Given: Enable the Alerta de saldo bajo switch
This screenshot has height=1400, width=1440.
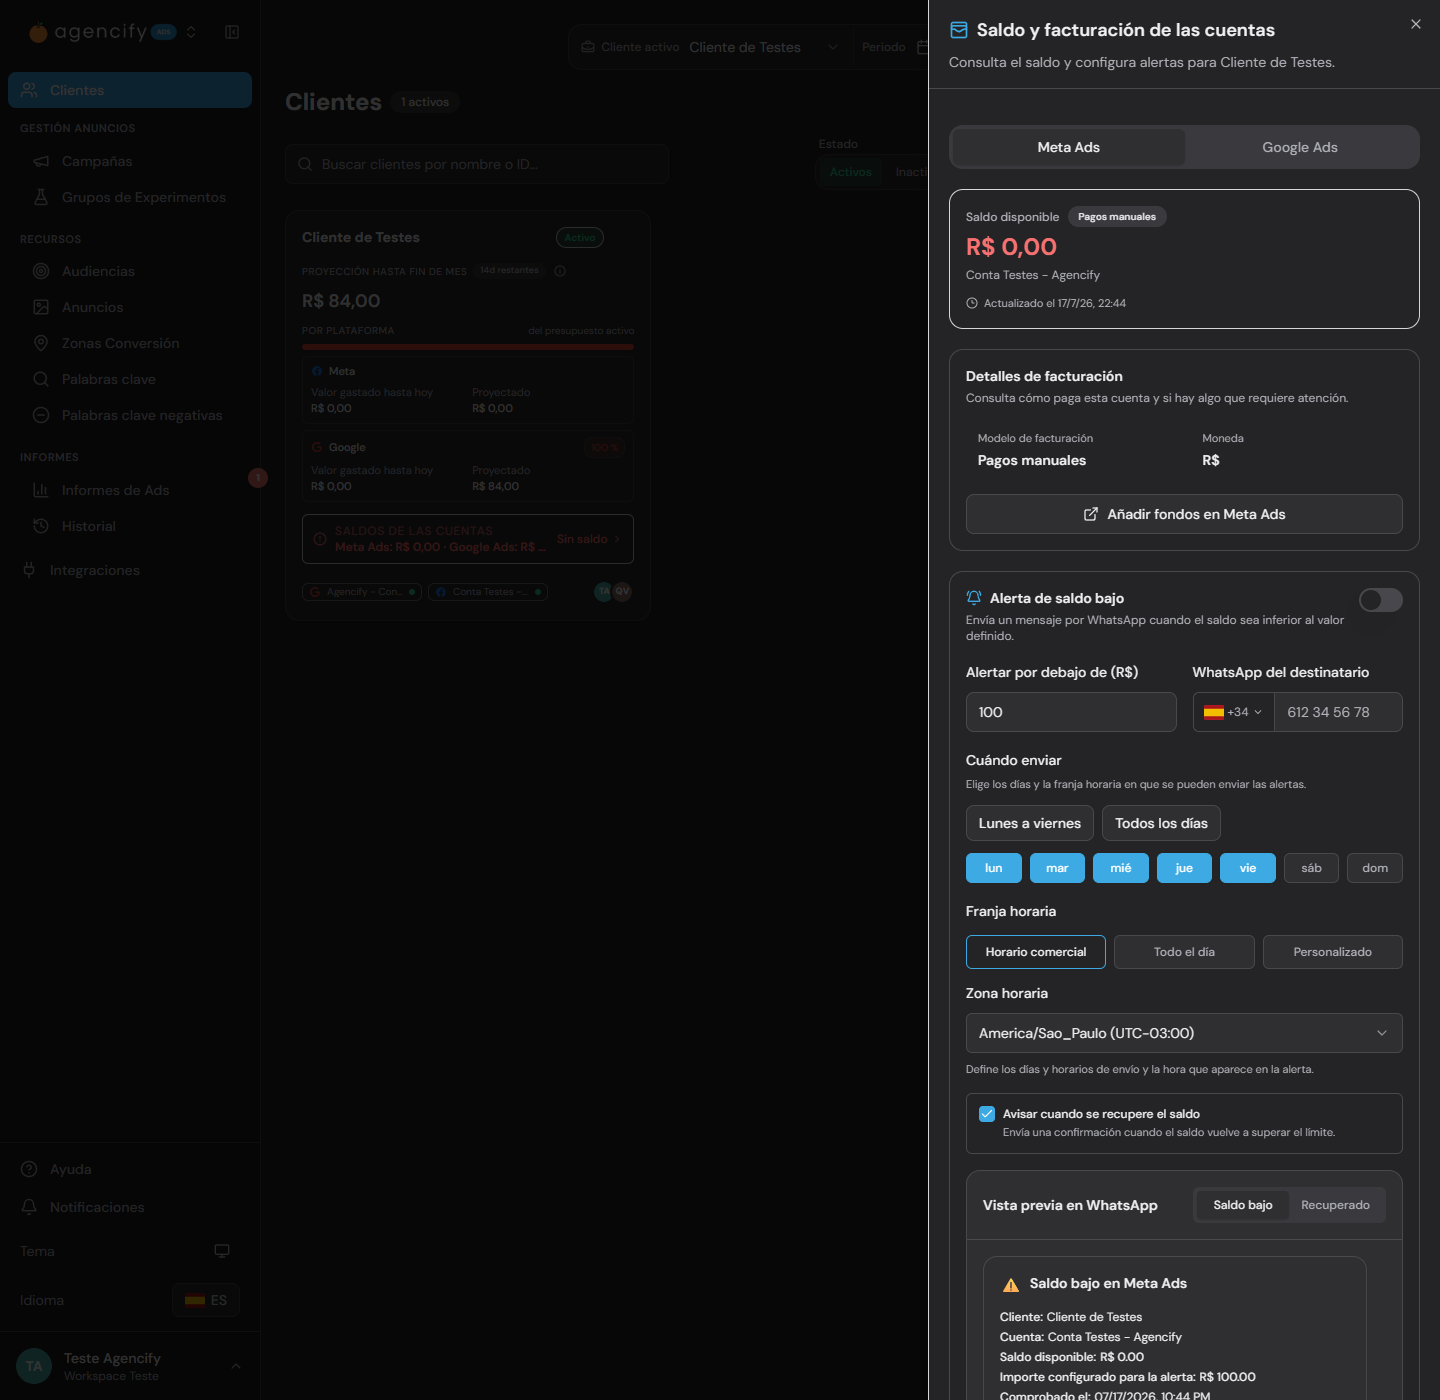Looking at the screenshot, I should [1380, 600].
